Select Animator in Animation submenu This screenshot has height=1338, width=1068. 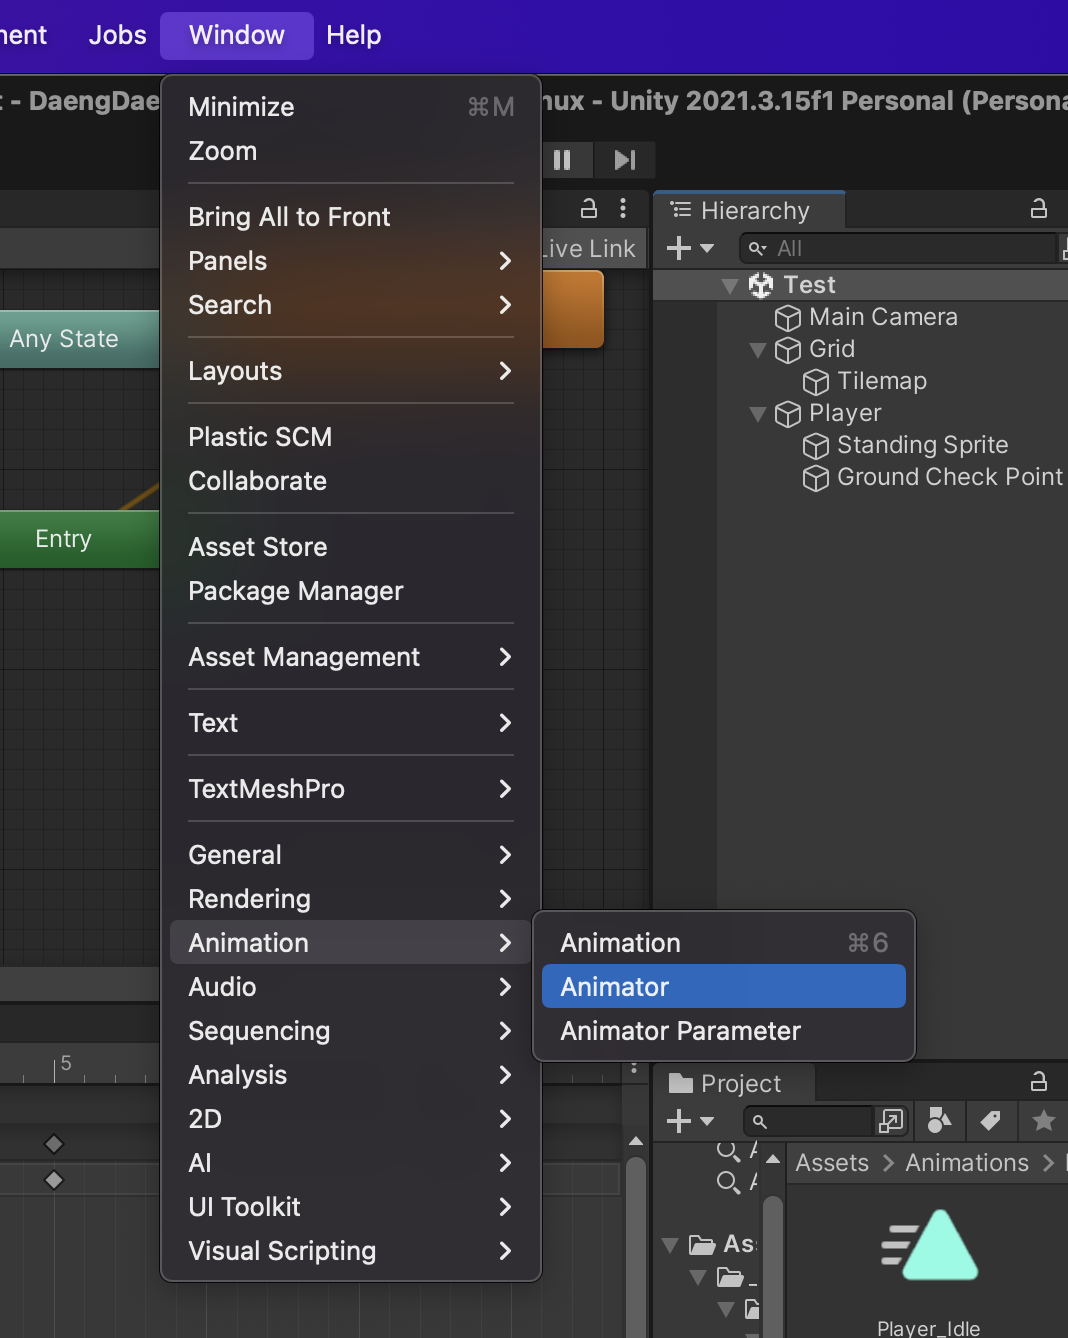[724, 986]
